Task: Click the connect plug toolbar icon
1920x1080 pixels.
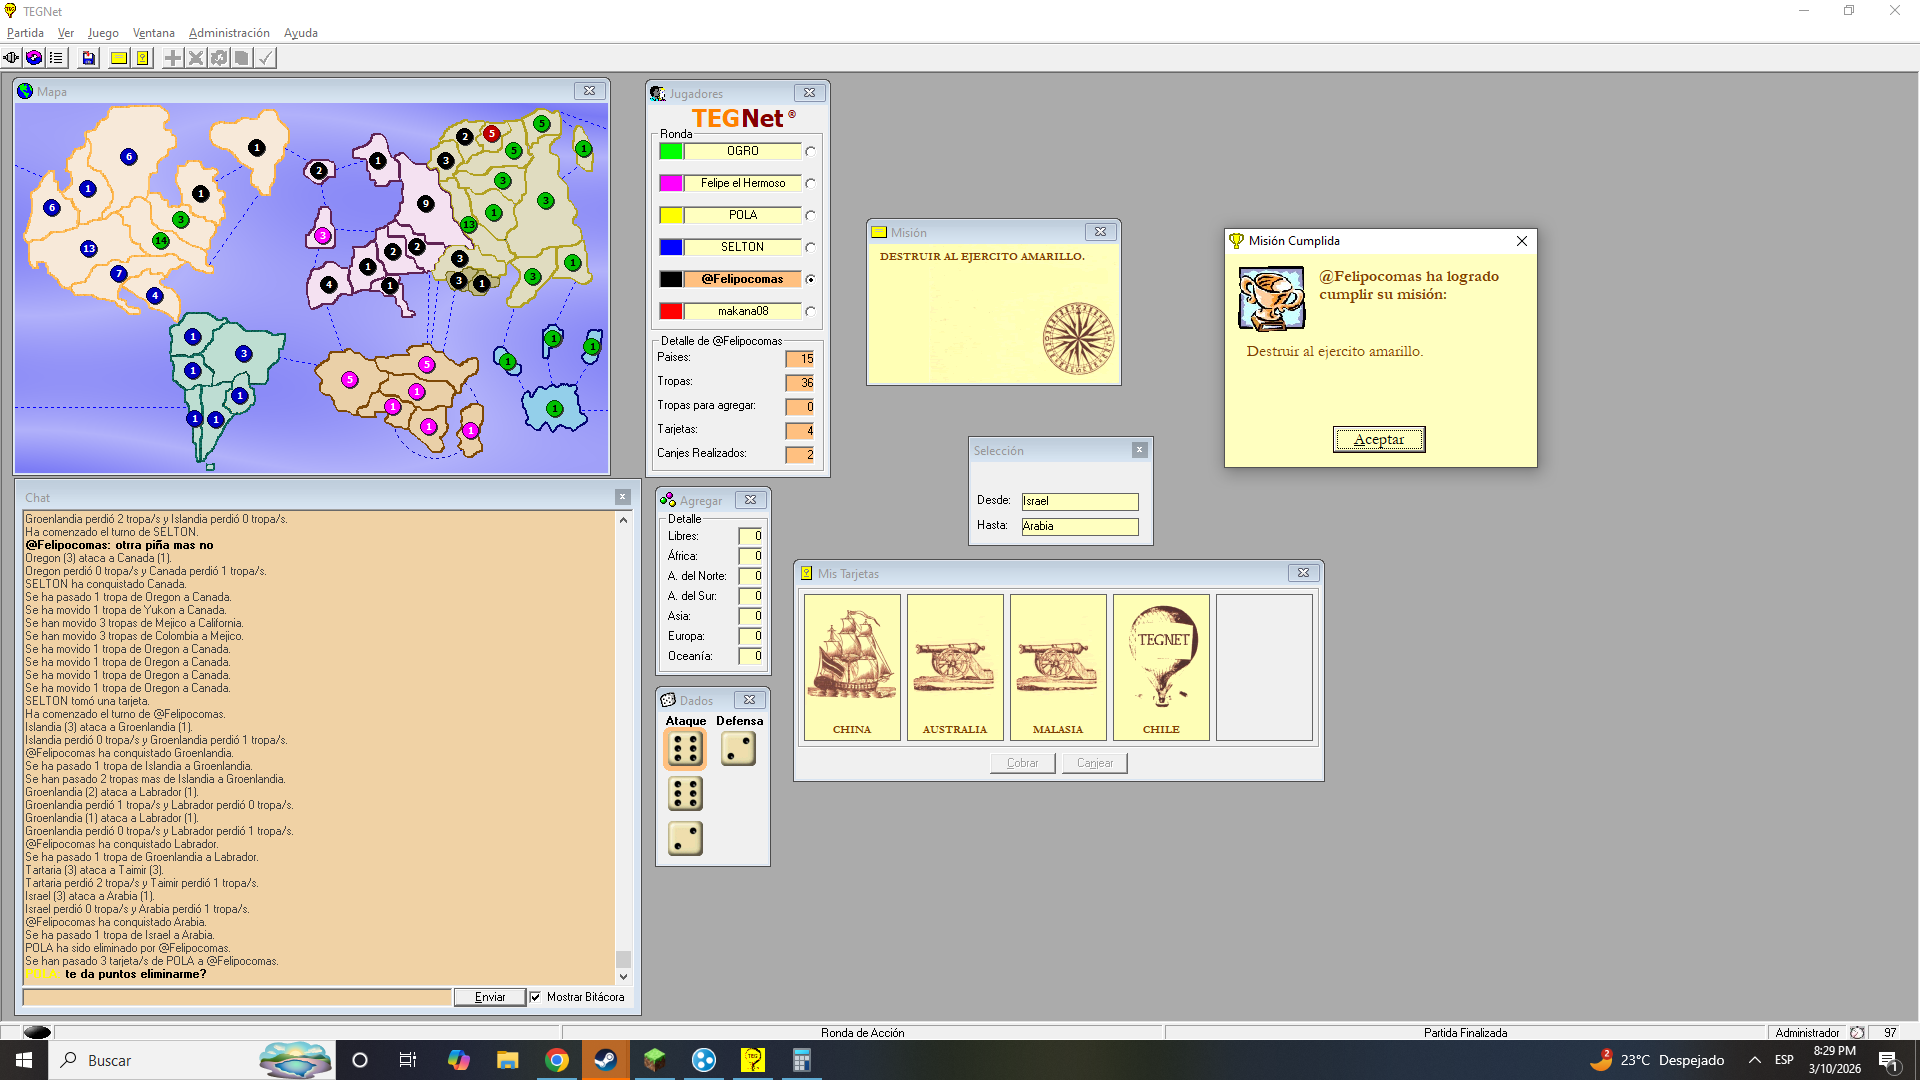Action: [x=11, y=58]
